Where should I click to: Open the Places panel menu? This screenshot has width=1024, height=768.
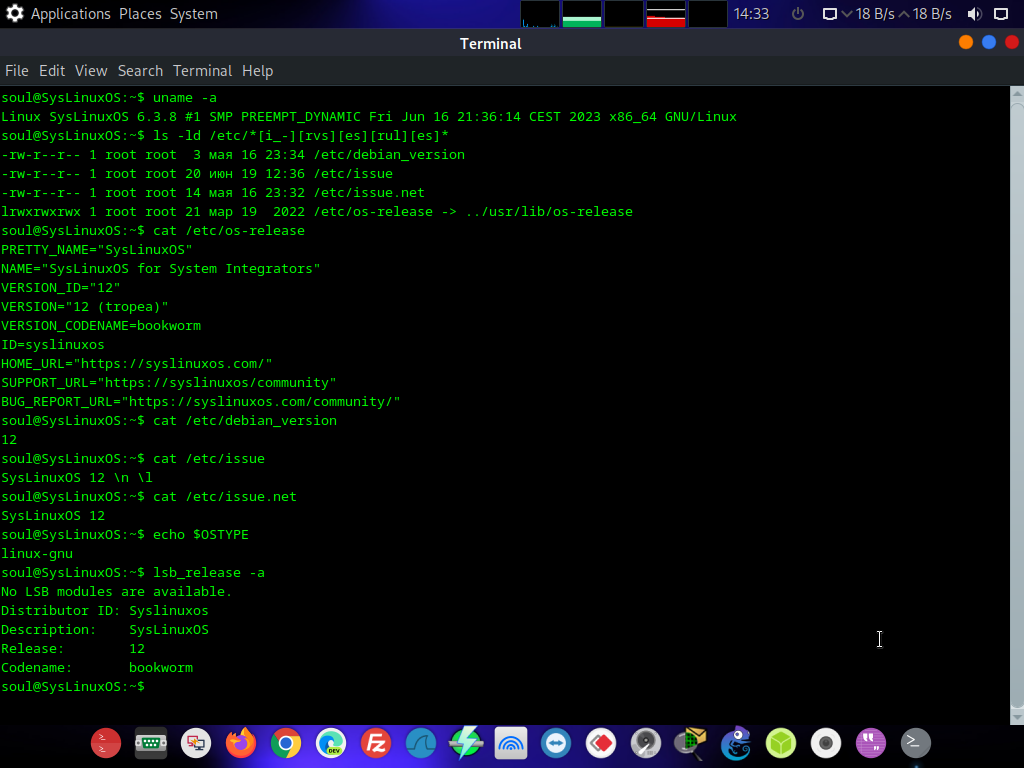click(x=140, y=14)
